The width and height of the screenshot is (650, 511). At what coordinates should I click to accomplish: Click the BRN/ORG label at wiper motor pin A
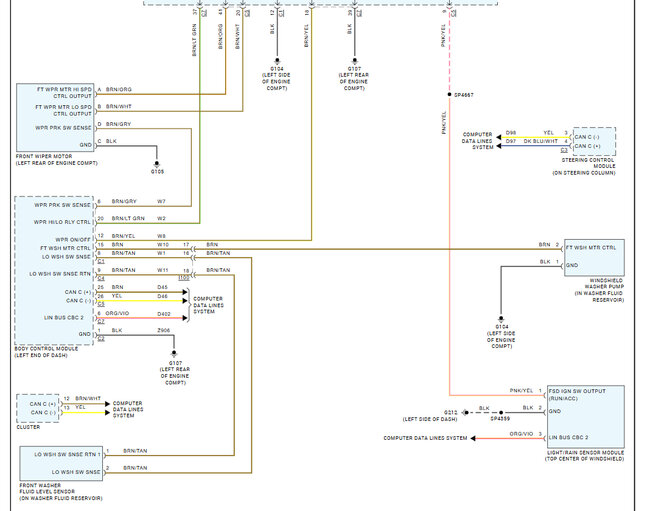coord(119,90)
